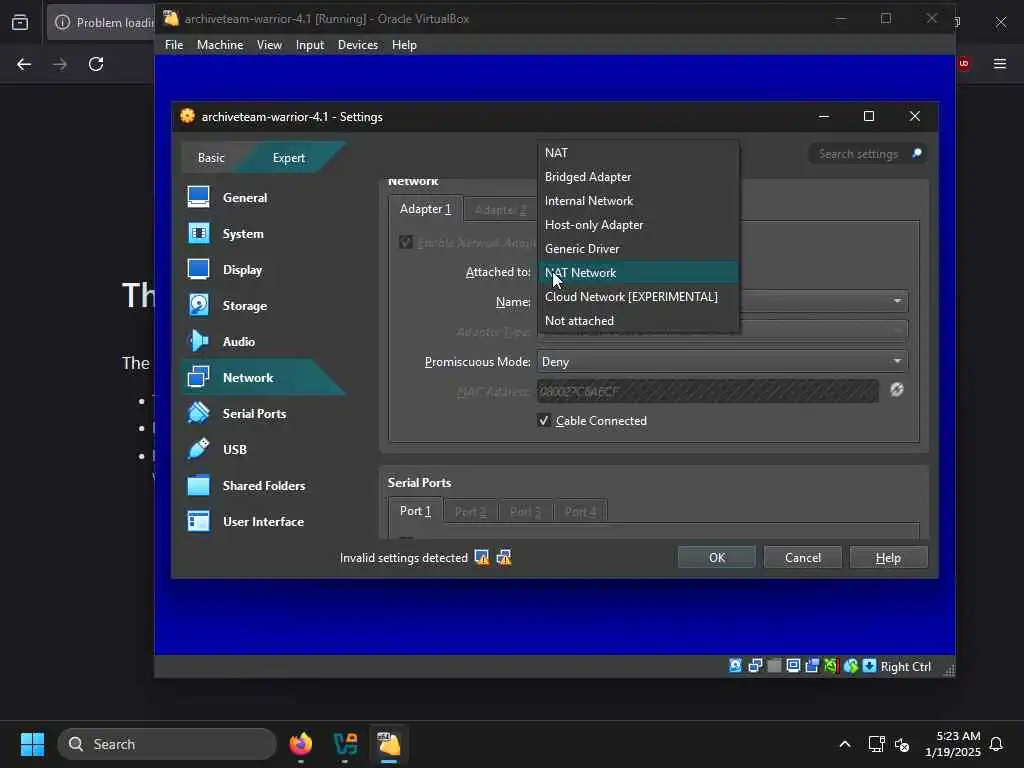Toggle the Cable Connected checkbox

543,421
